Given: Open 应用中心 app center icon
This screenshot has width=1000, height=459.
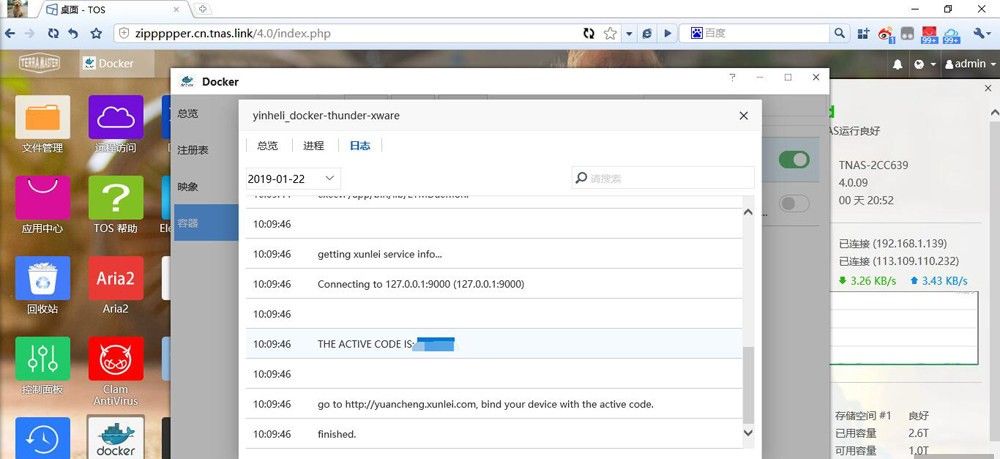Looking at the screenshot, I should coord(42,198).
